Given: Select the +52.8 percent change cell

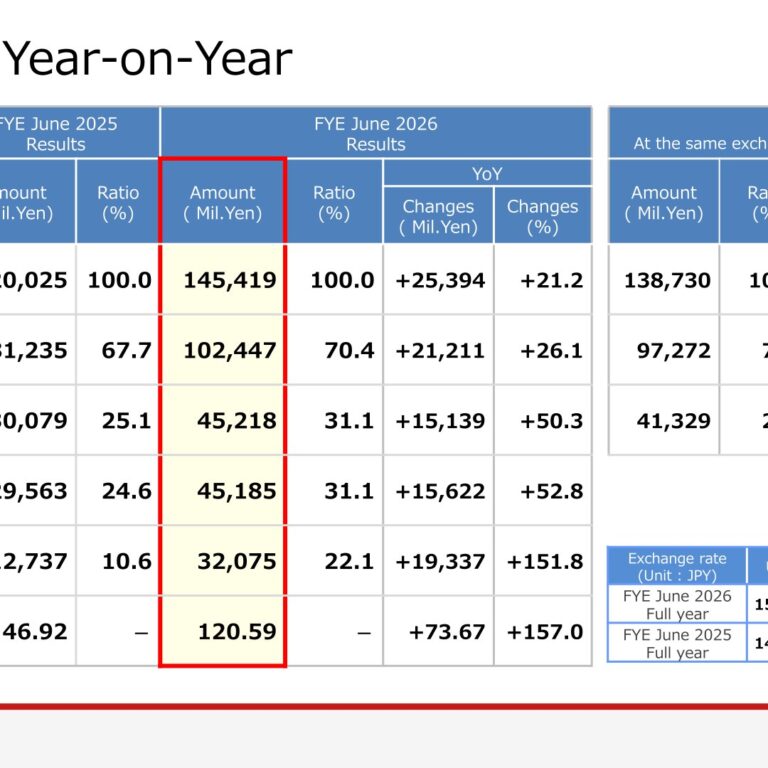Looking at the screenshot, I should (x=543, y=490).
